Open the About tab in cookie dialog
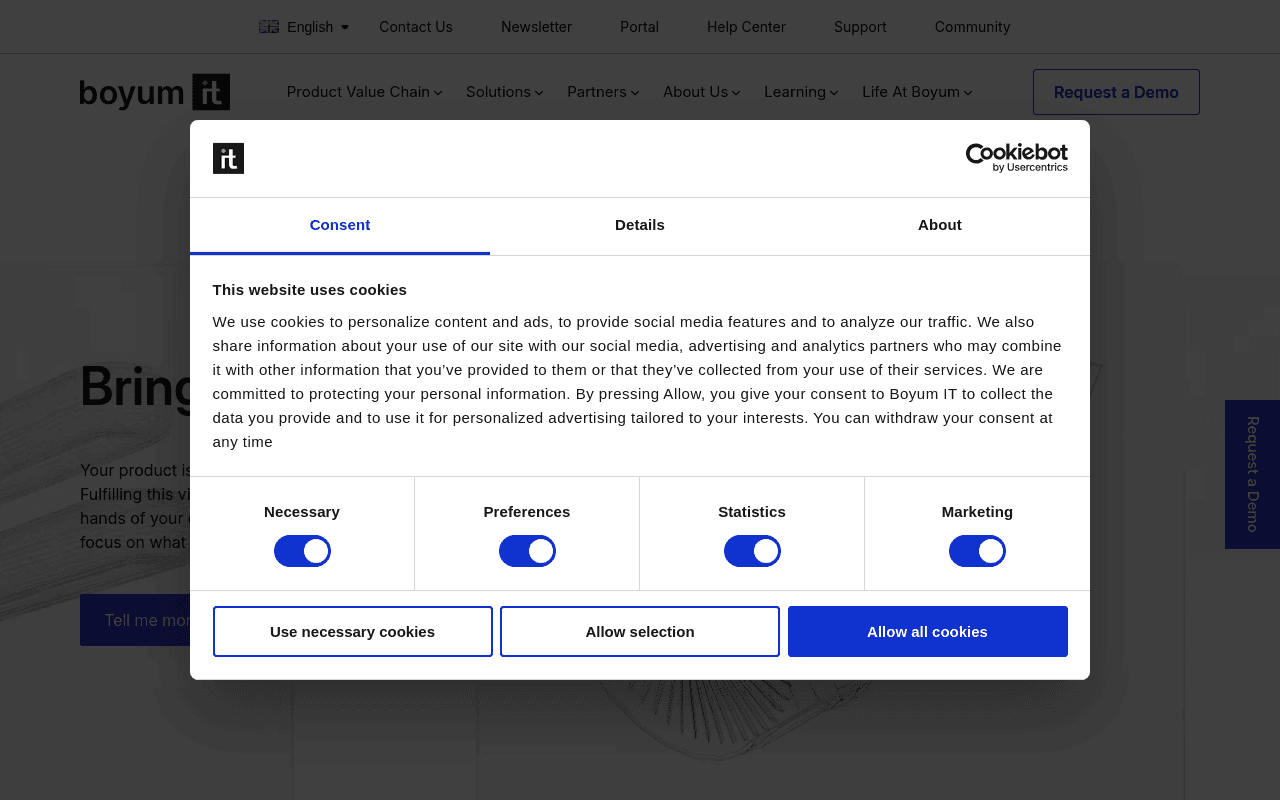The width and height of the screenshot is (1280, 800). click(940, 225)
